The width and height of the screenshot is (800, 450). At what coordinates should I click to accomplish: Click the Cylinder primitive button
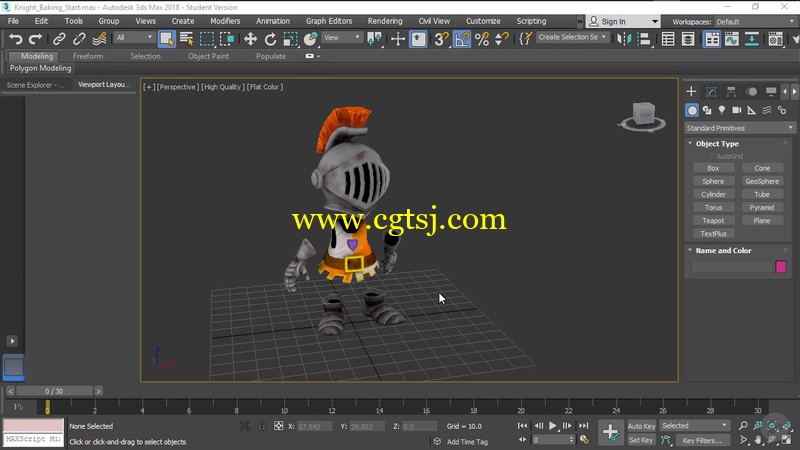point(713,194)
